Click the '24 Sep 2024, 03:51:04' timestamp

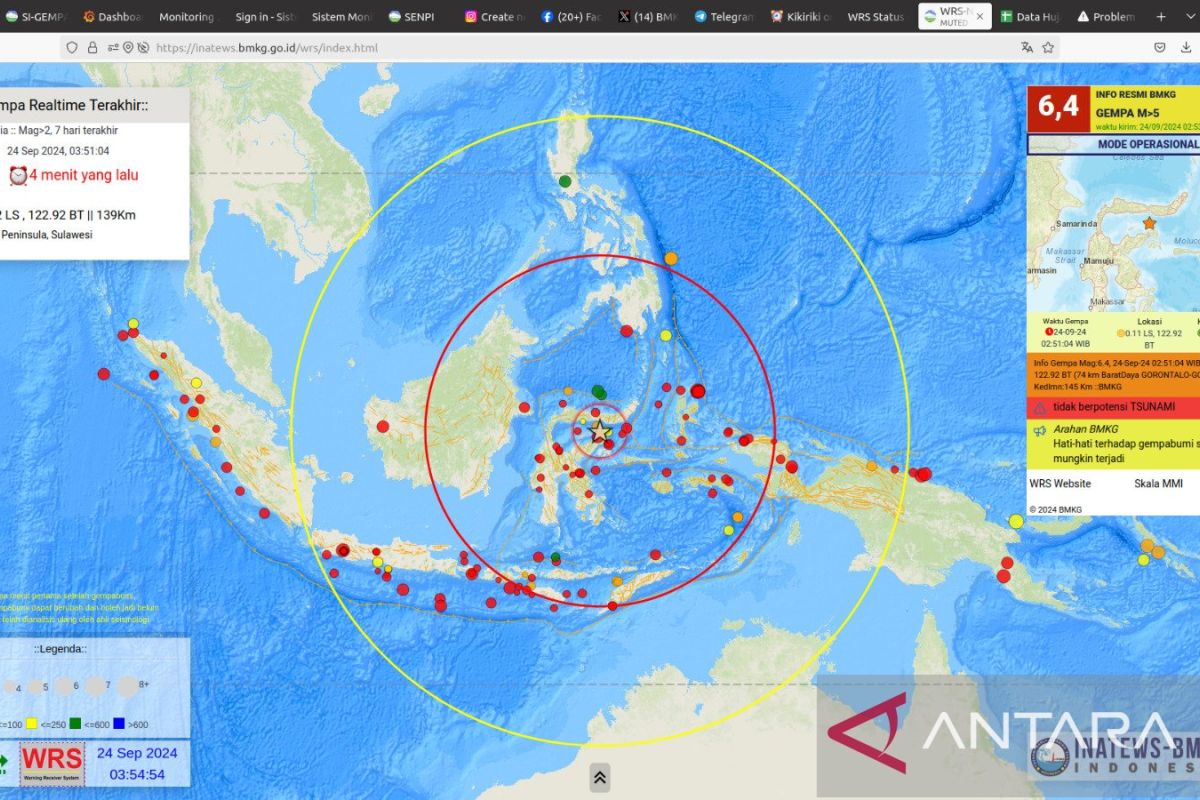pyautogui.click(x=58, y=151)
